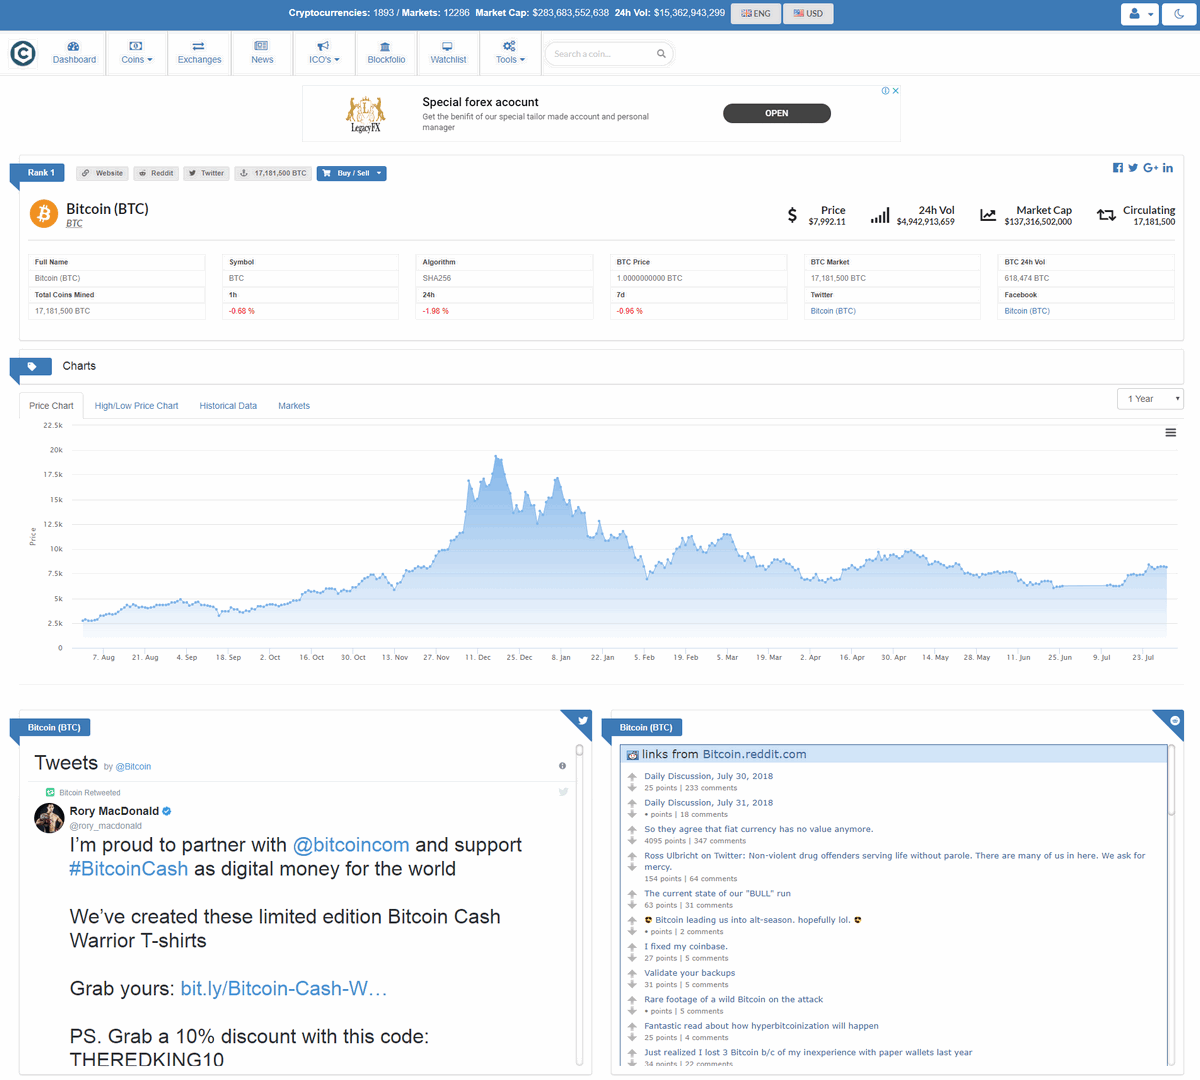Change language using the ENG button
This screenshot has width=1200, height=1080.
[x=756, y=13]
